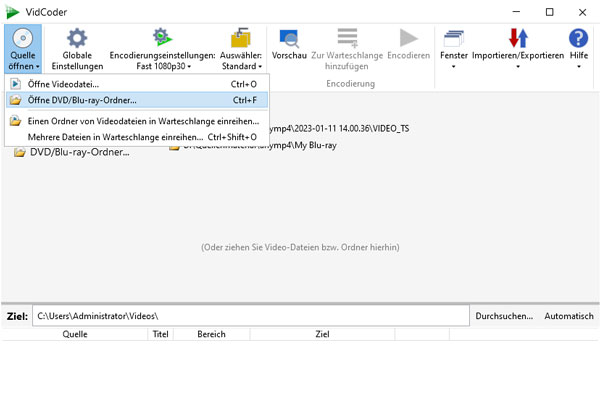
Task: Click folder icon beside Öffne DVD/Blu-ray-Ordner
Action: pos(15,100)
